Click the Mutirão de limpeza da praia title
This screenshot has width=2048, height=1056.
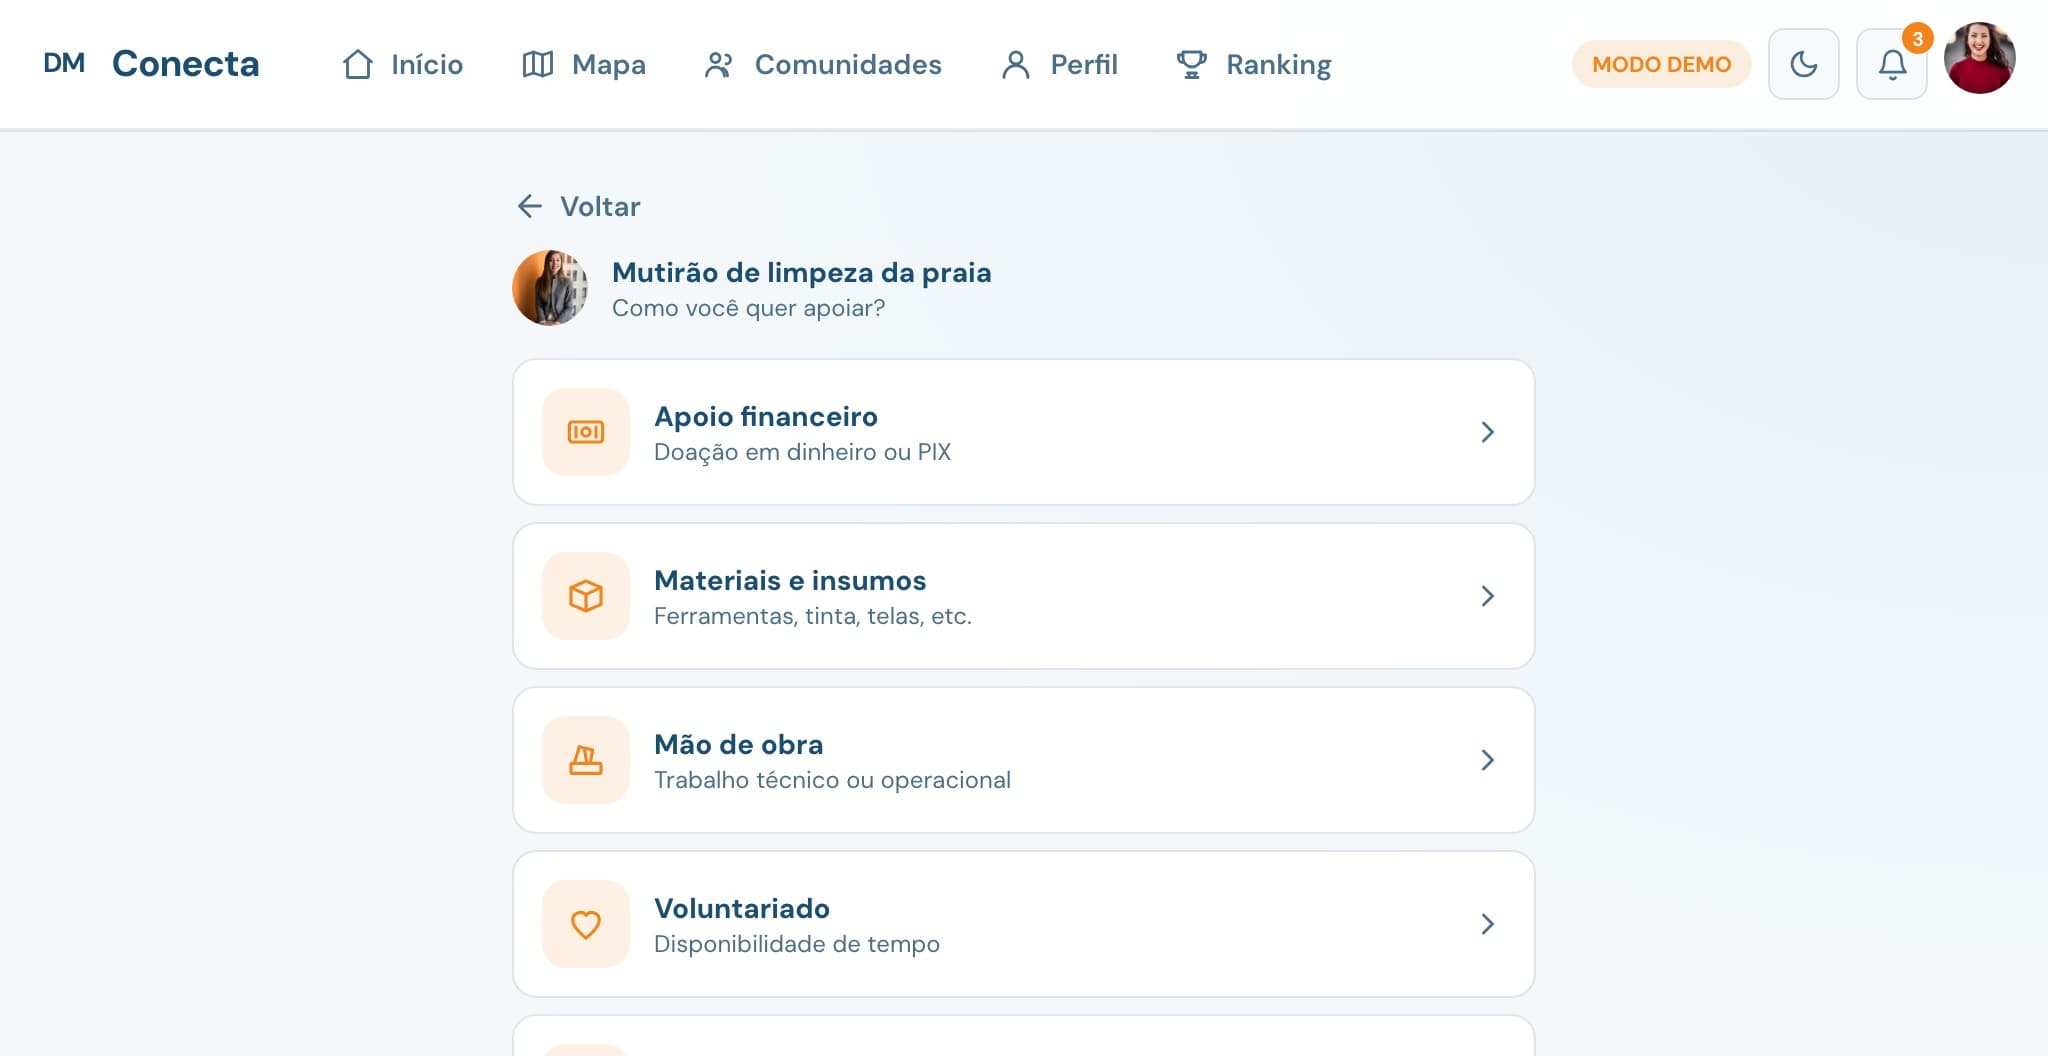[x=801, y=272]
